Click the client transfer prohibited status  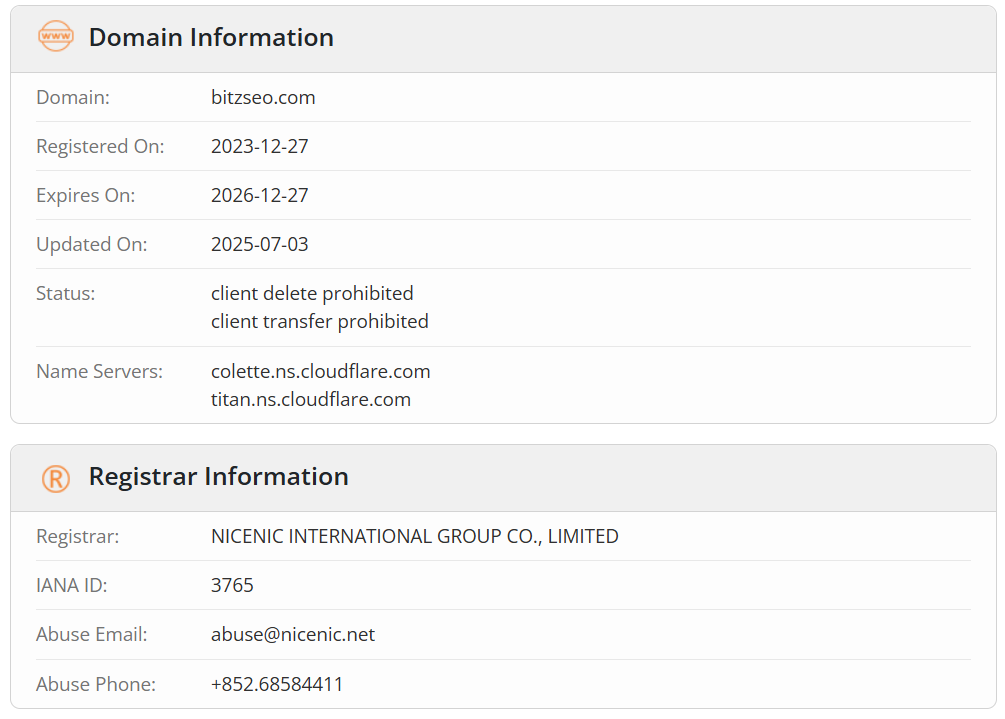pos(319,321)
